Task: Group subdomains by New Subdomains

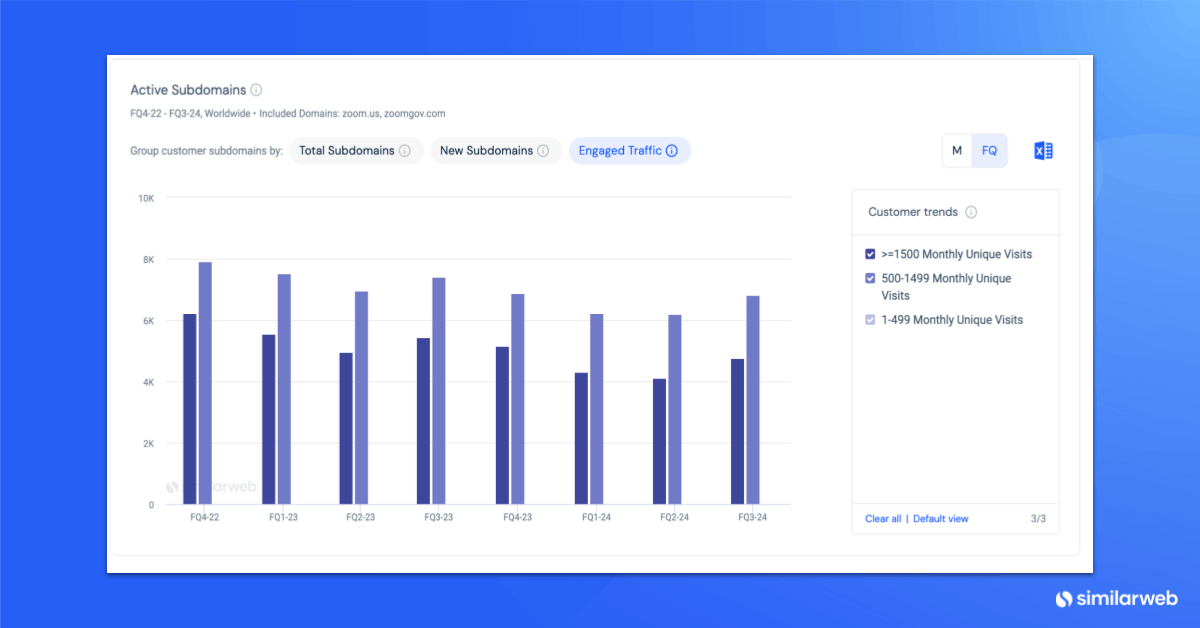Action: (x=489, y=150)
